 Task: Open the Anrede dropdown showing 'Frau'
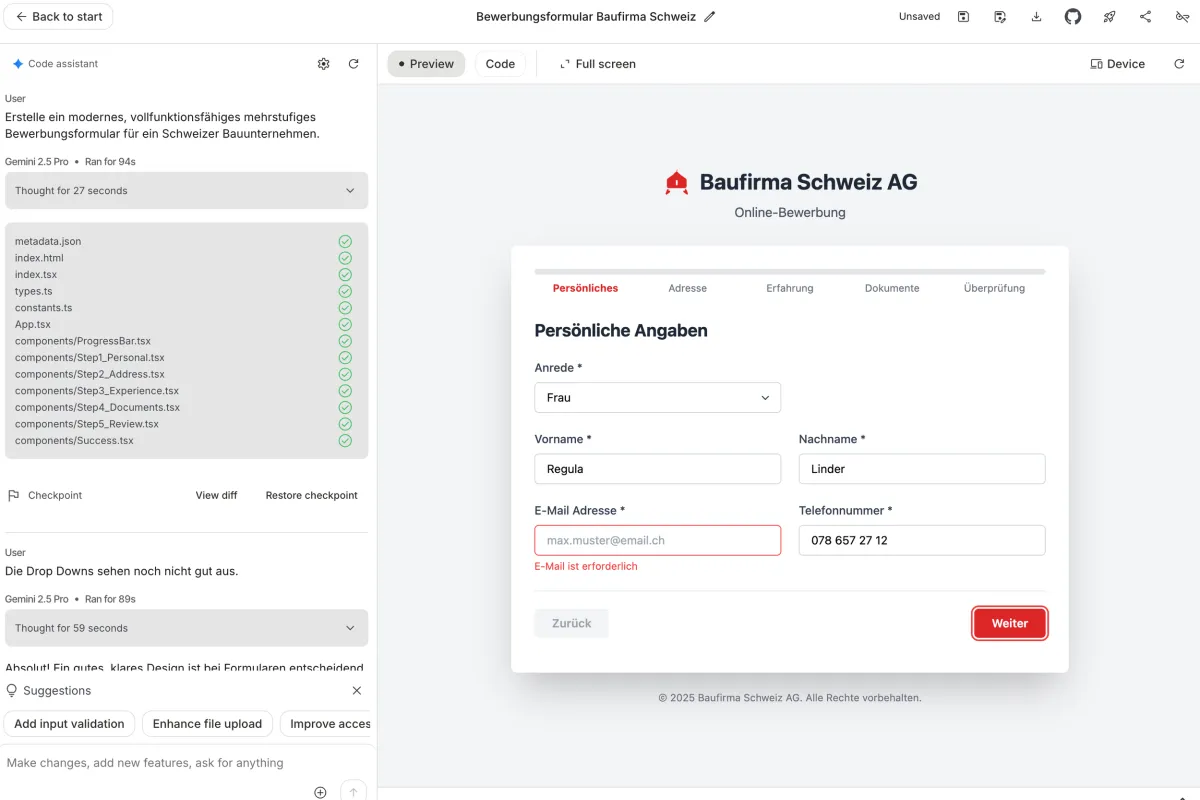[x=657, y=397]
